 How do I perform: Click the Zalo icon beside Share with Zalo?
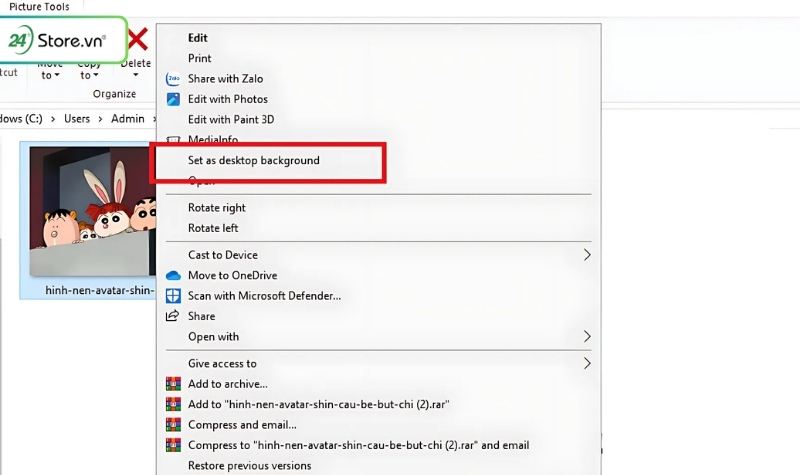point(172,79)
